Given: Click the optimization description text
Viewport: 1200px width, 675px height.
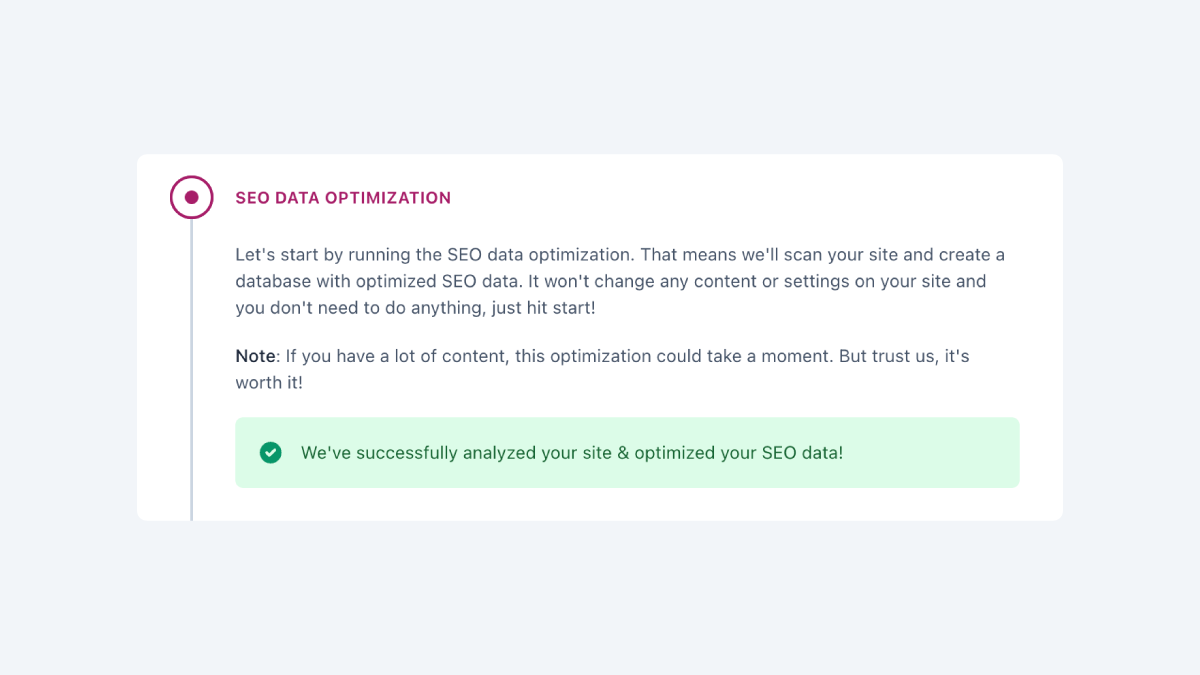Looking at the screenshot, I should coord(618,281).
